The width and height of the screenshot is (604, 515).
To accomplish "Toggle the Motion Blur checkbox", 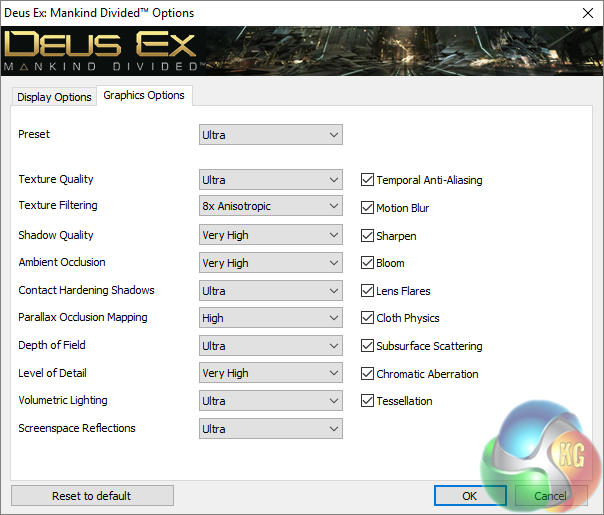I will pos(367,208).
